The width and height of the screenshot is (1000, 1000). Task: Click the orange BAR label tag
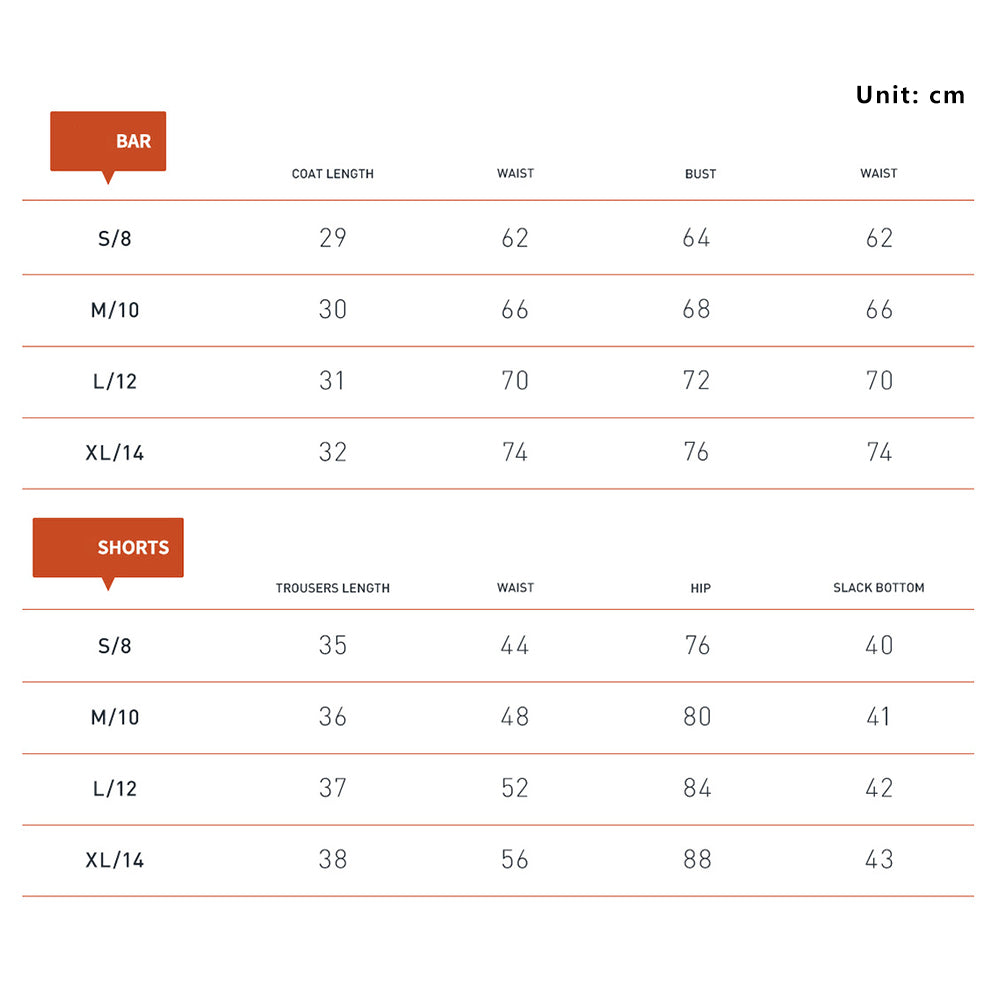point(108,142)
